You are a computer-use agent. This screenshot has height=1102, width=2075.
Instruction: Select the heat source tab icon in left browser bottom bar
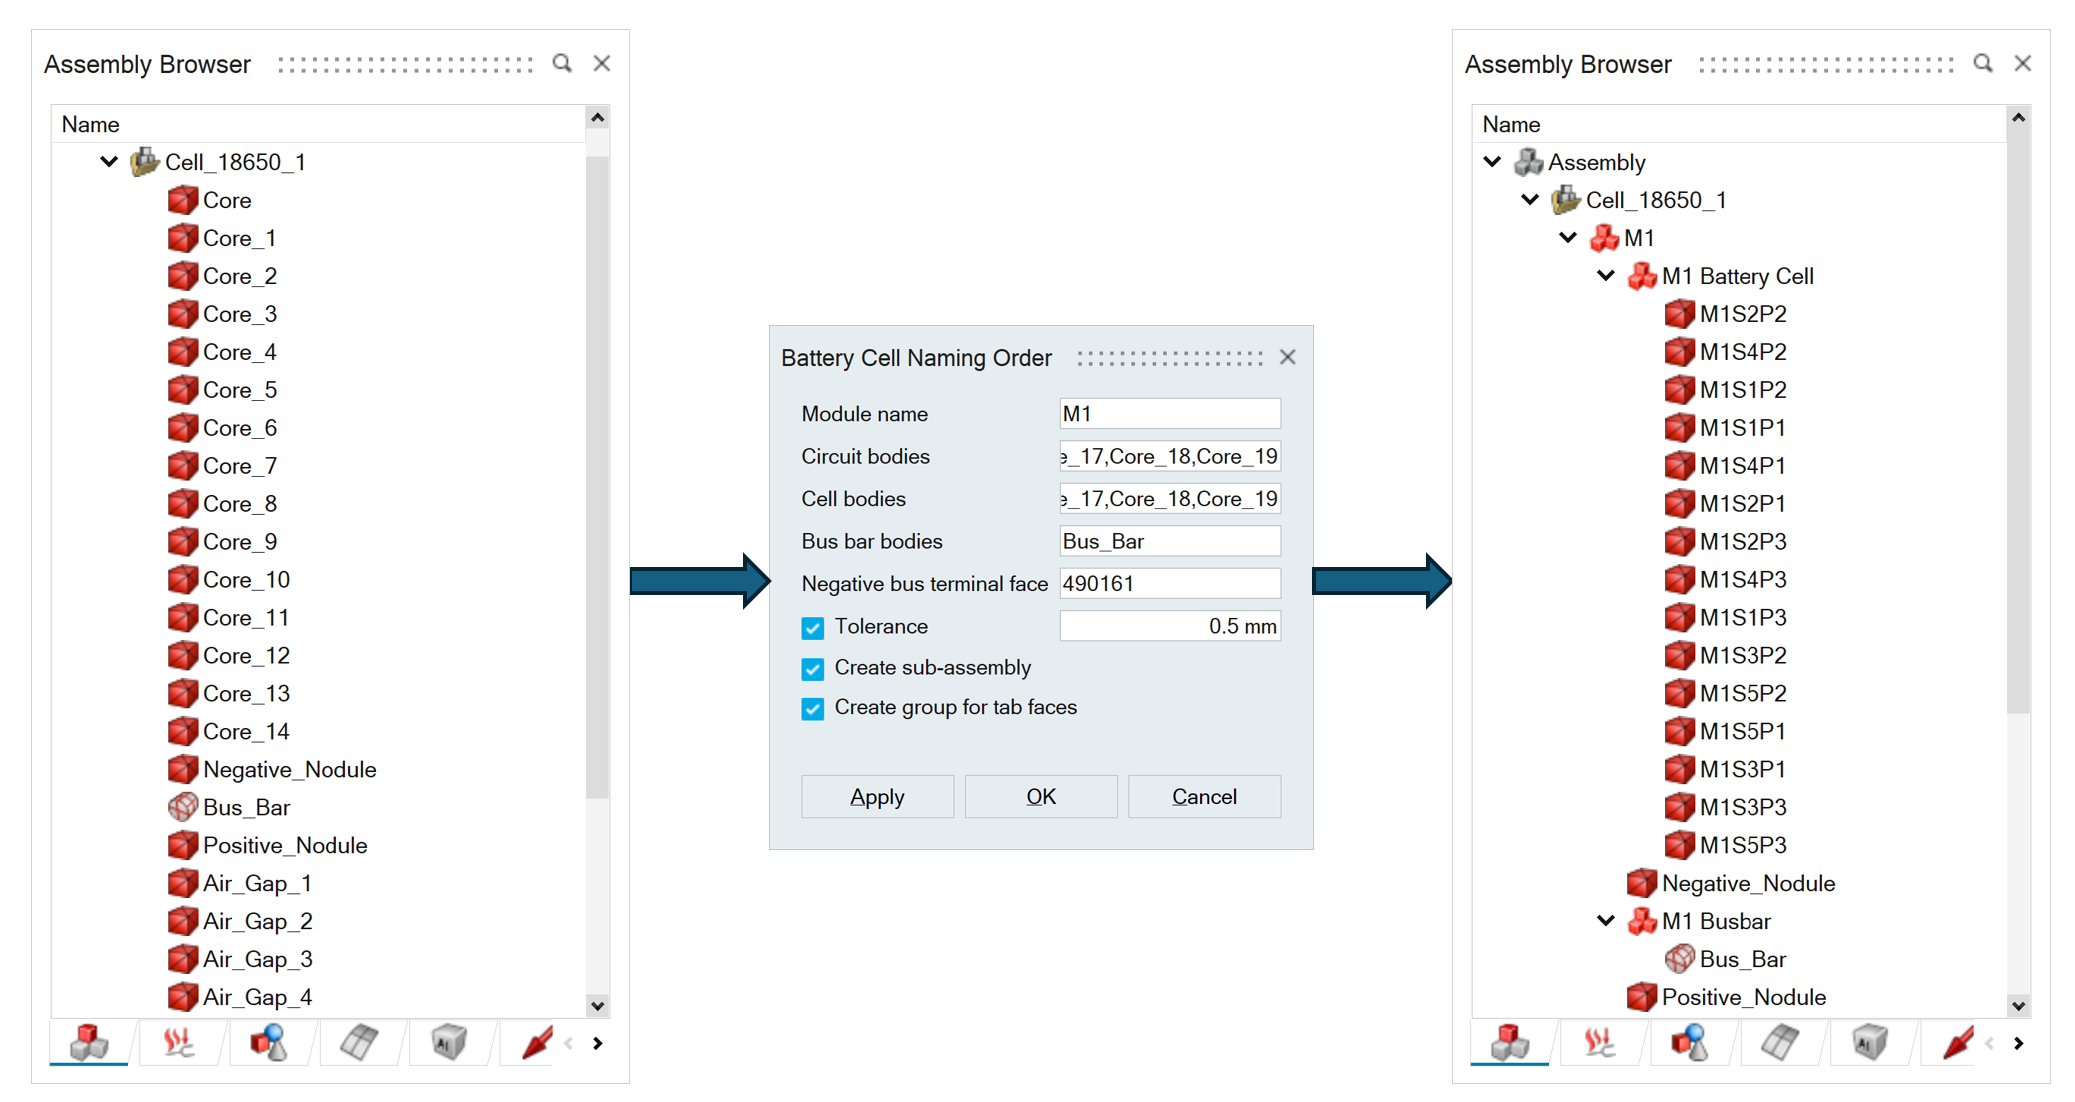(179, 1042)
